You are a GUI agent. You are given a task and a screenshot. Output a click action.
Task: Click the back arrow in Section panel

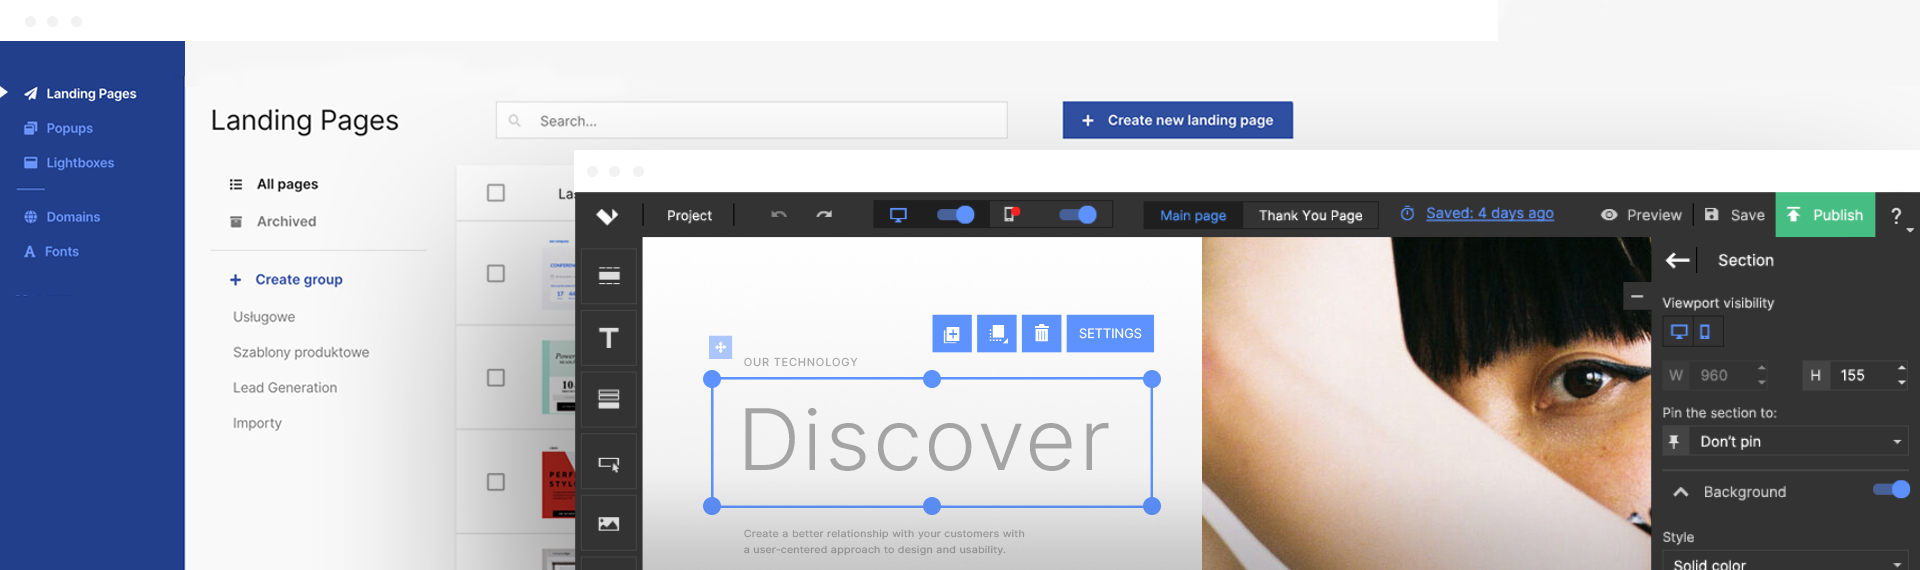tap(1678, 260)
